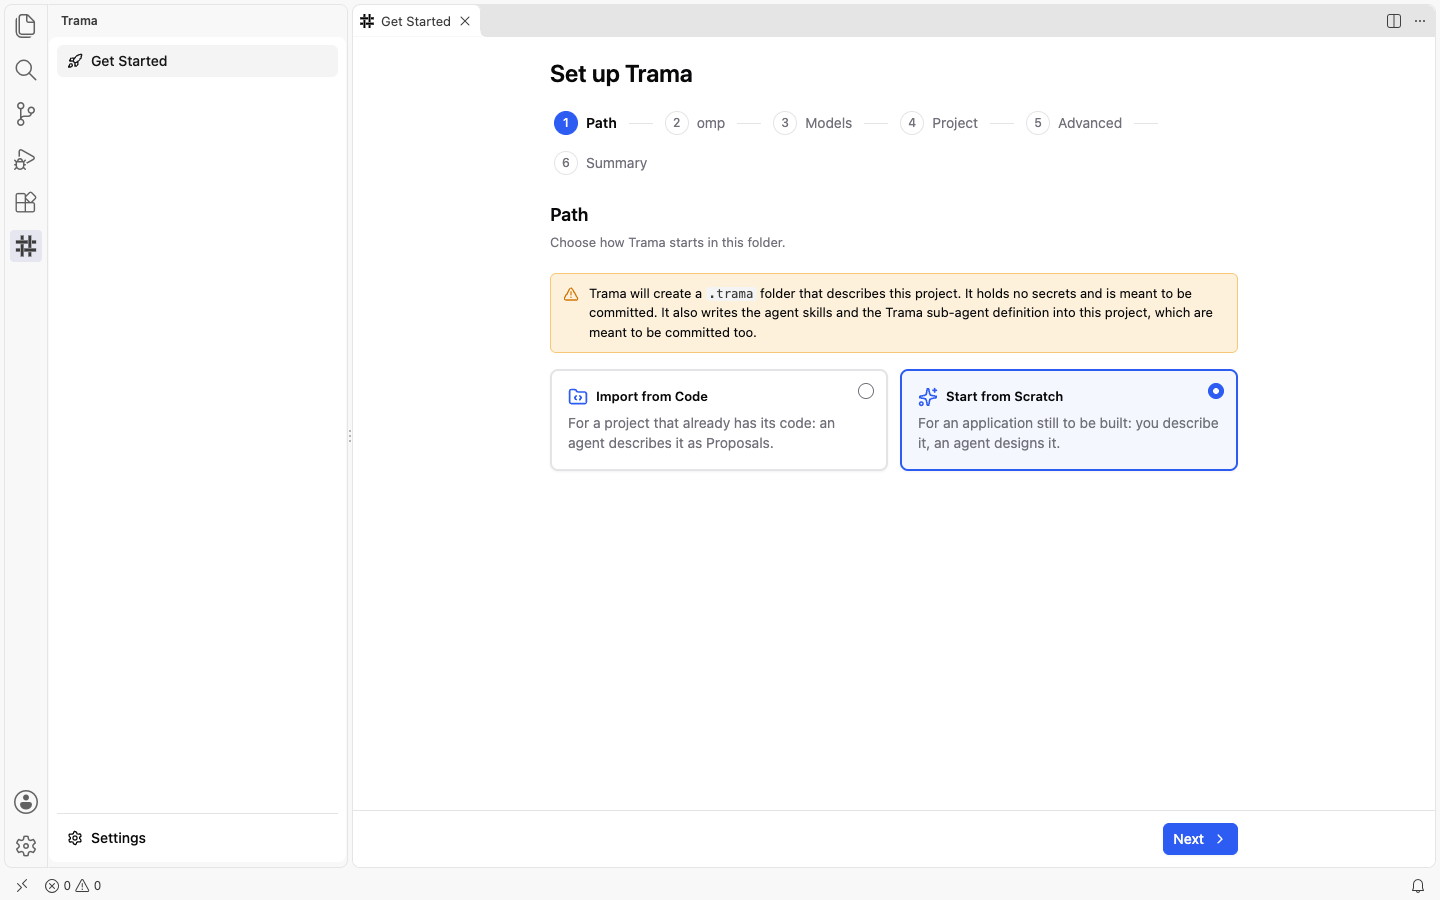The height and width of the screenshot is (900, 1440).
Task: Click the .trama code text in the notice
Action: (x=731, y=294)
